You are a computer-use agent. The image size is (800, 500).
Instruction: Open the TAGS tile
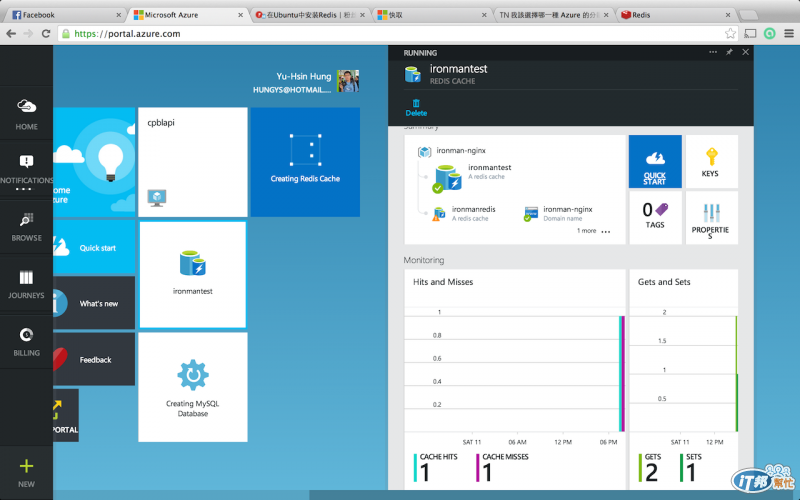(655, 217)
